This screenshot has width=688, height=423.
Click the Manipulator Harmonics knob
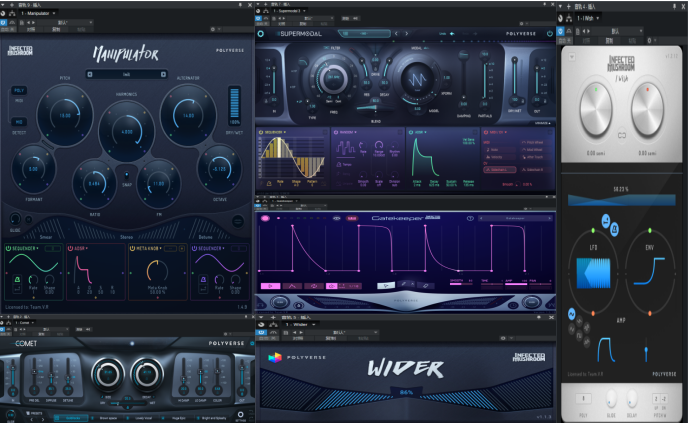127,131
